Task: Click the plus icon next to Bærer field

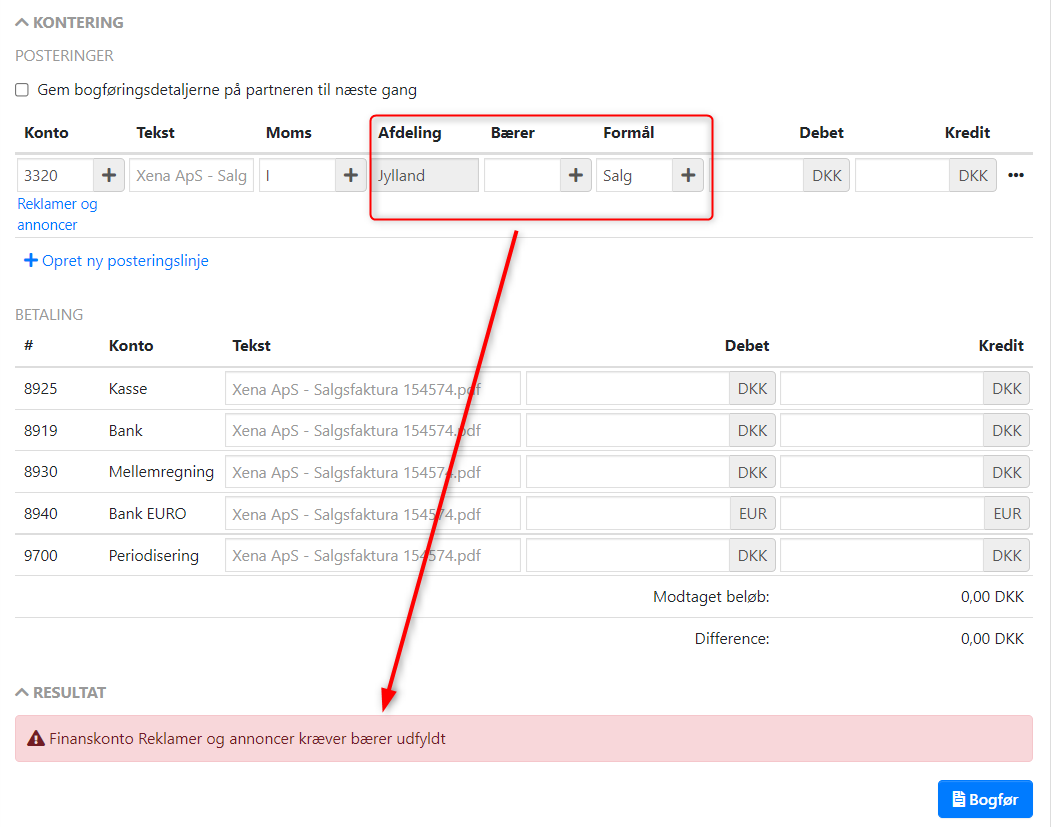Action: 575,175
